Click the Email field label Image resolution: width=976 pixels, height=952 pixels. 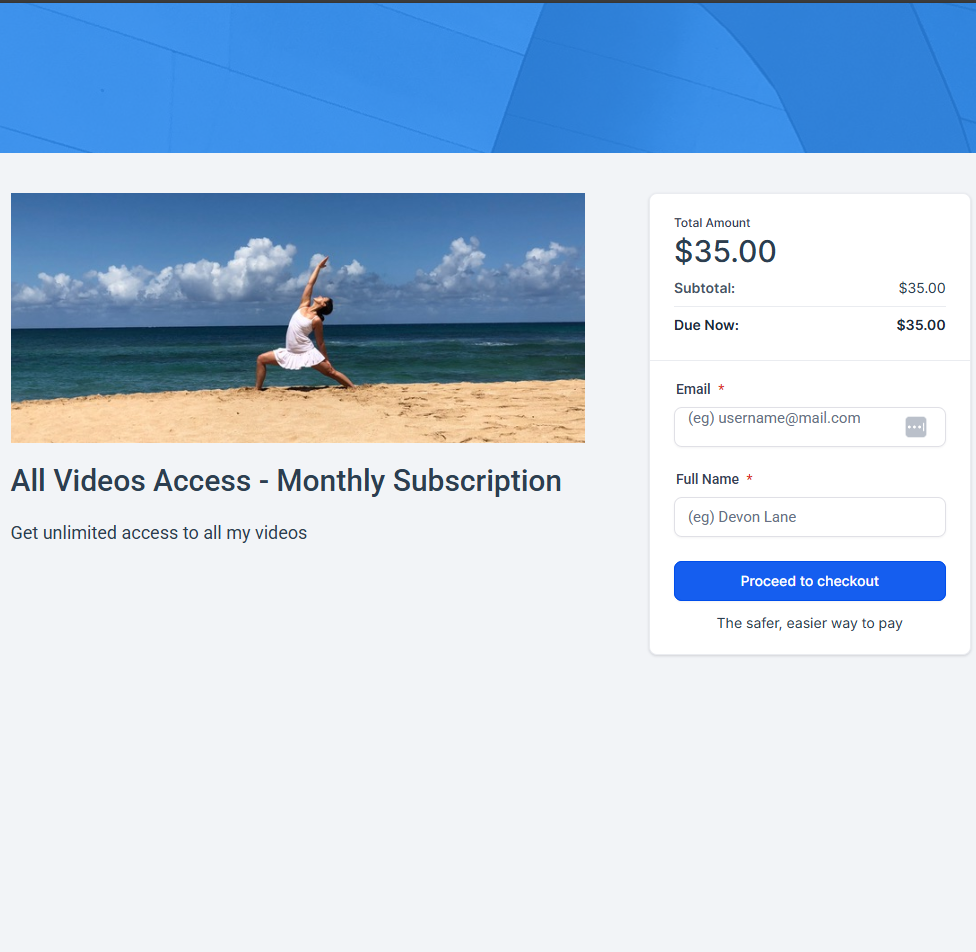pyautogui.click(x=693, y=389)
